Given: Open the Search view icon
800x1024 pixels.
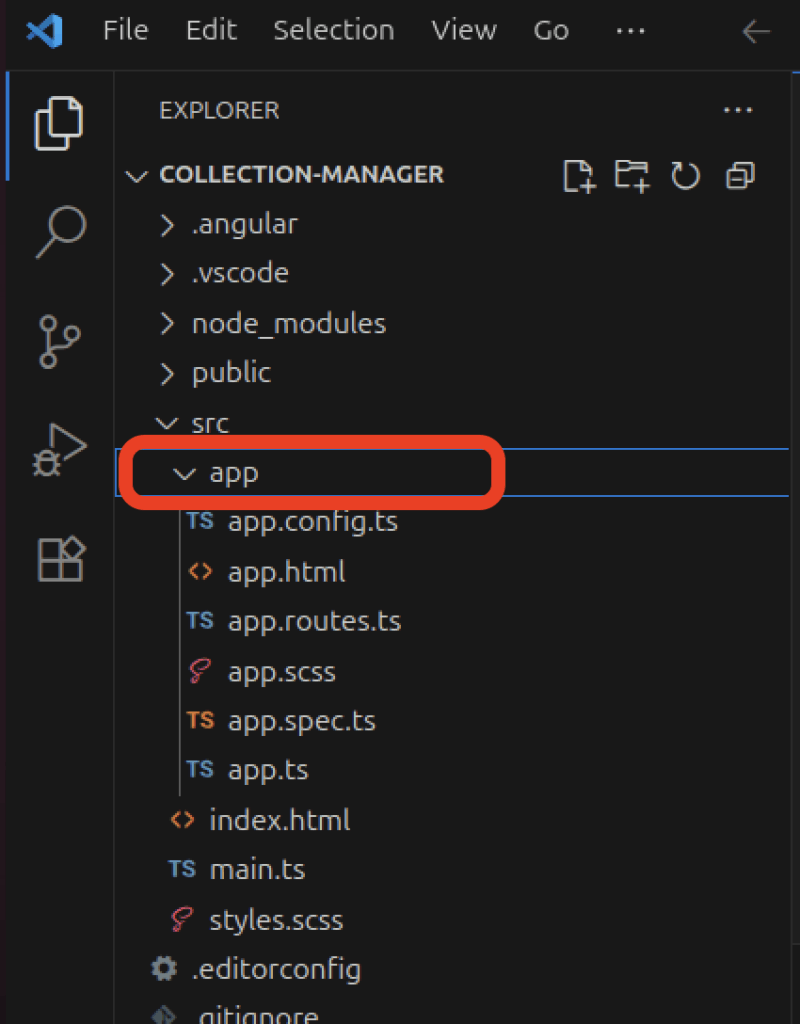Looking at the screenshot, I should [x=60, y=233].
